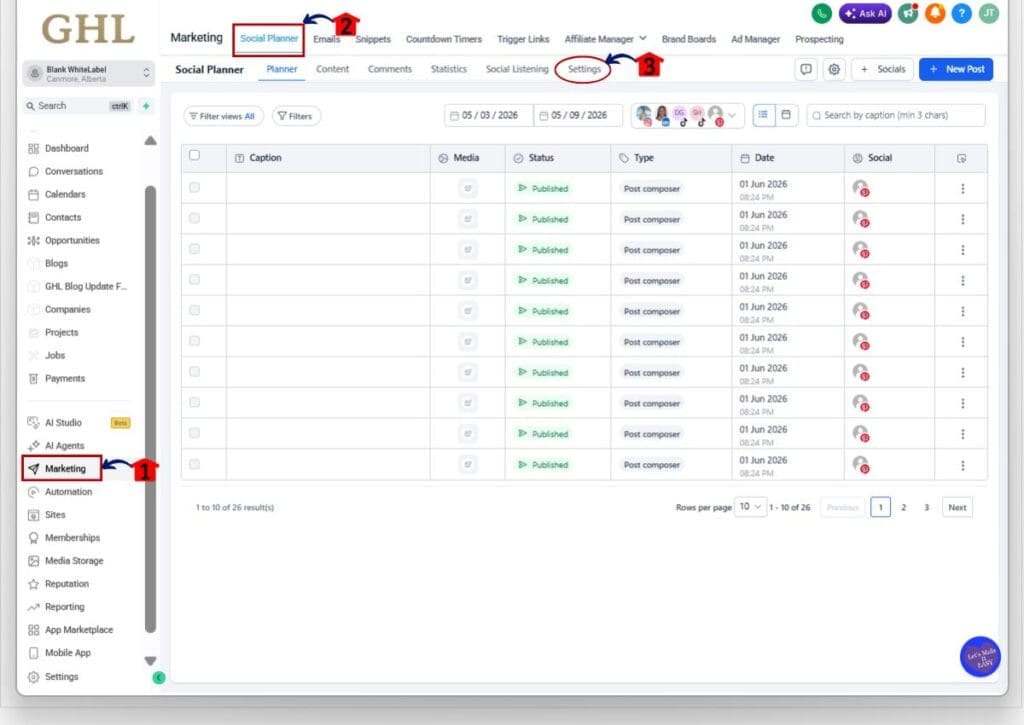1024x725 pixels.
Task: Open AI Studio in the sidebar
Action: [63, 423]
